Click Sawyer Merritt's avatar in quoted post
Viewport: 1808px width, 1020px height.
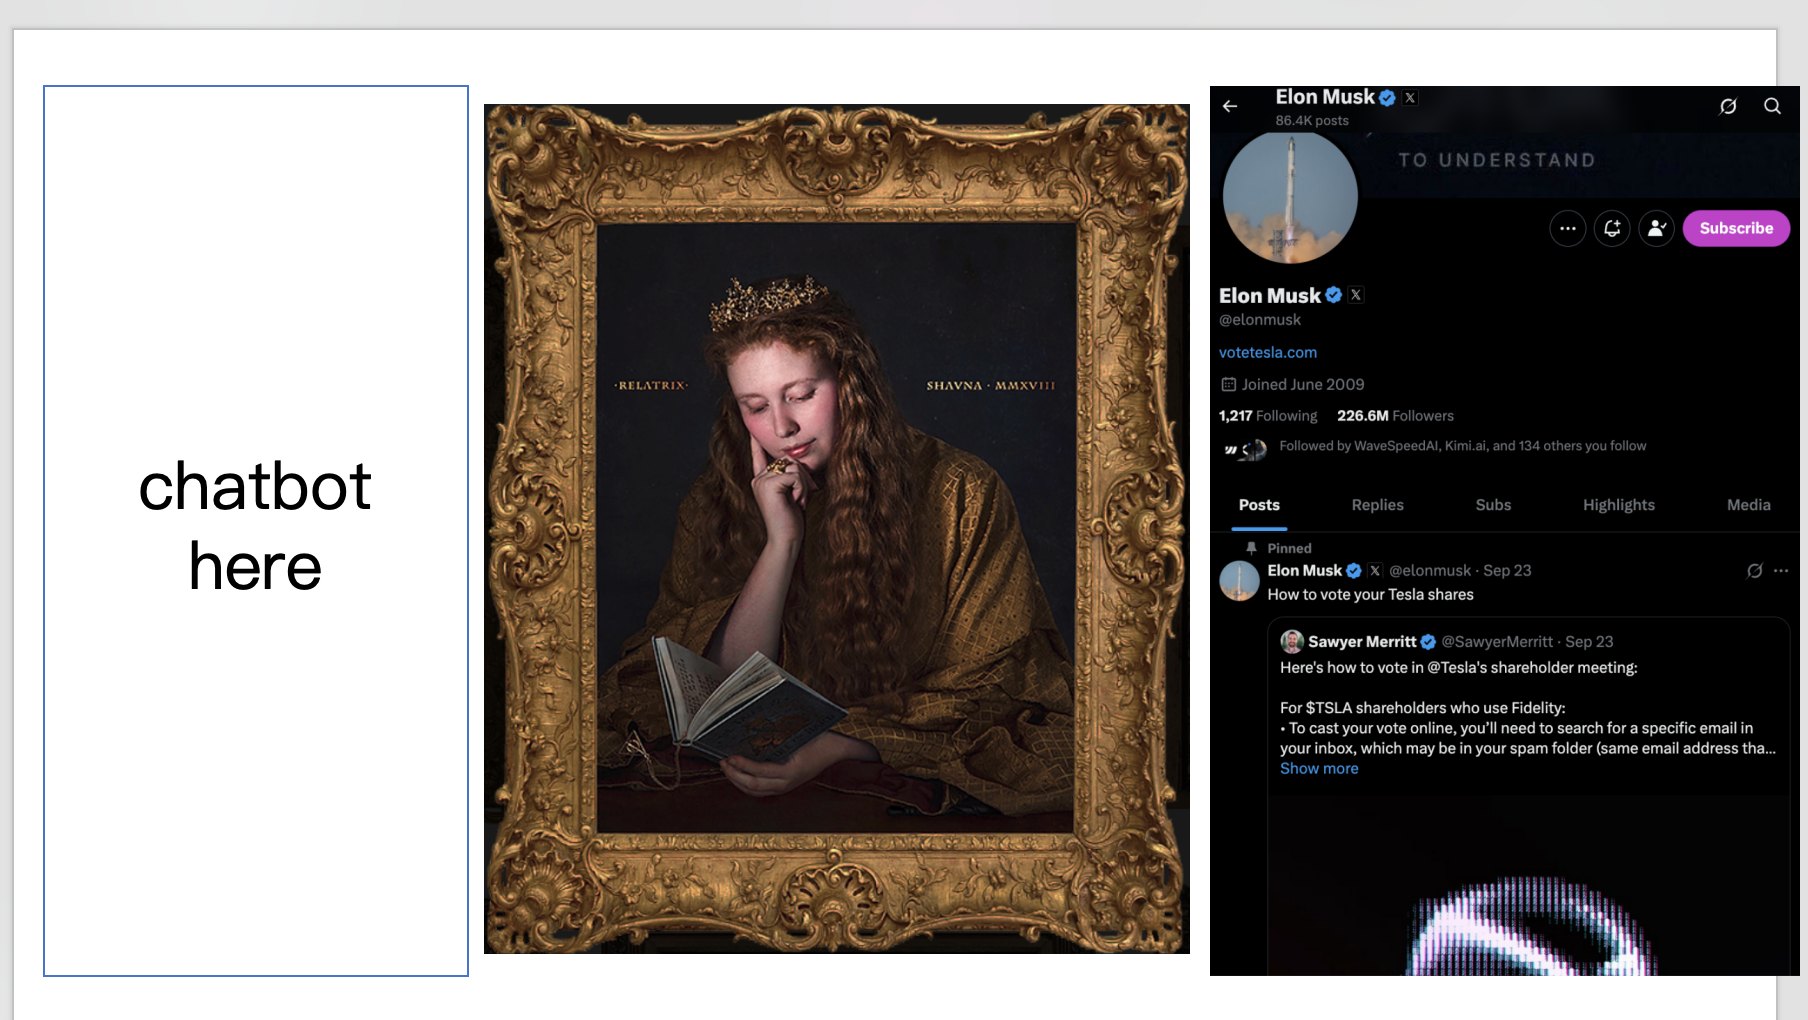click(1292, 642)
